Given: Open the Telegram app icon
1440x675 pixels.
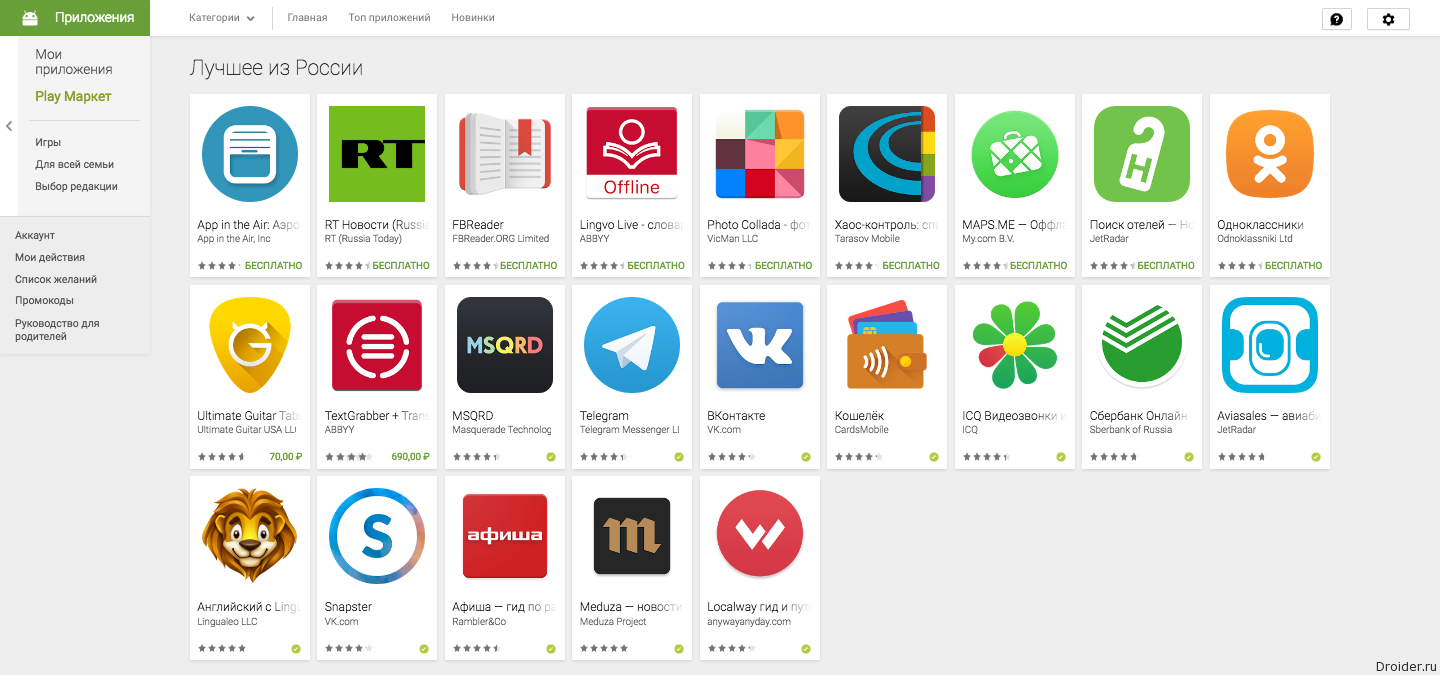Looking at the screenshot, I should 631,345.
